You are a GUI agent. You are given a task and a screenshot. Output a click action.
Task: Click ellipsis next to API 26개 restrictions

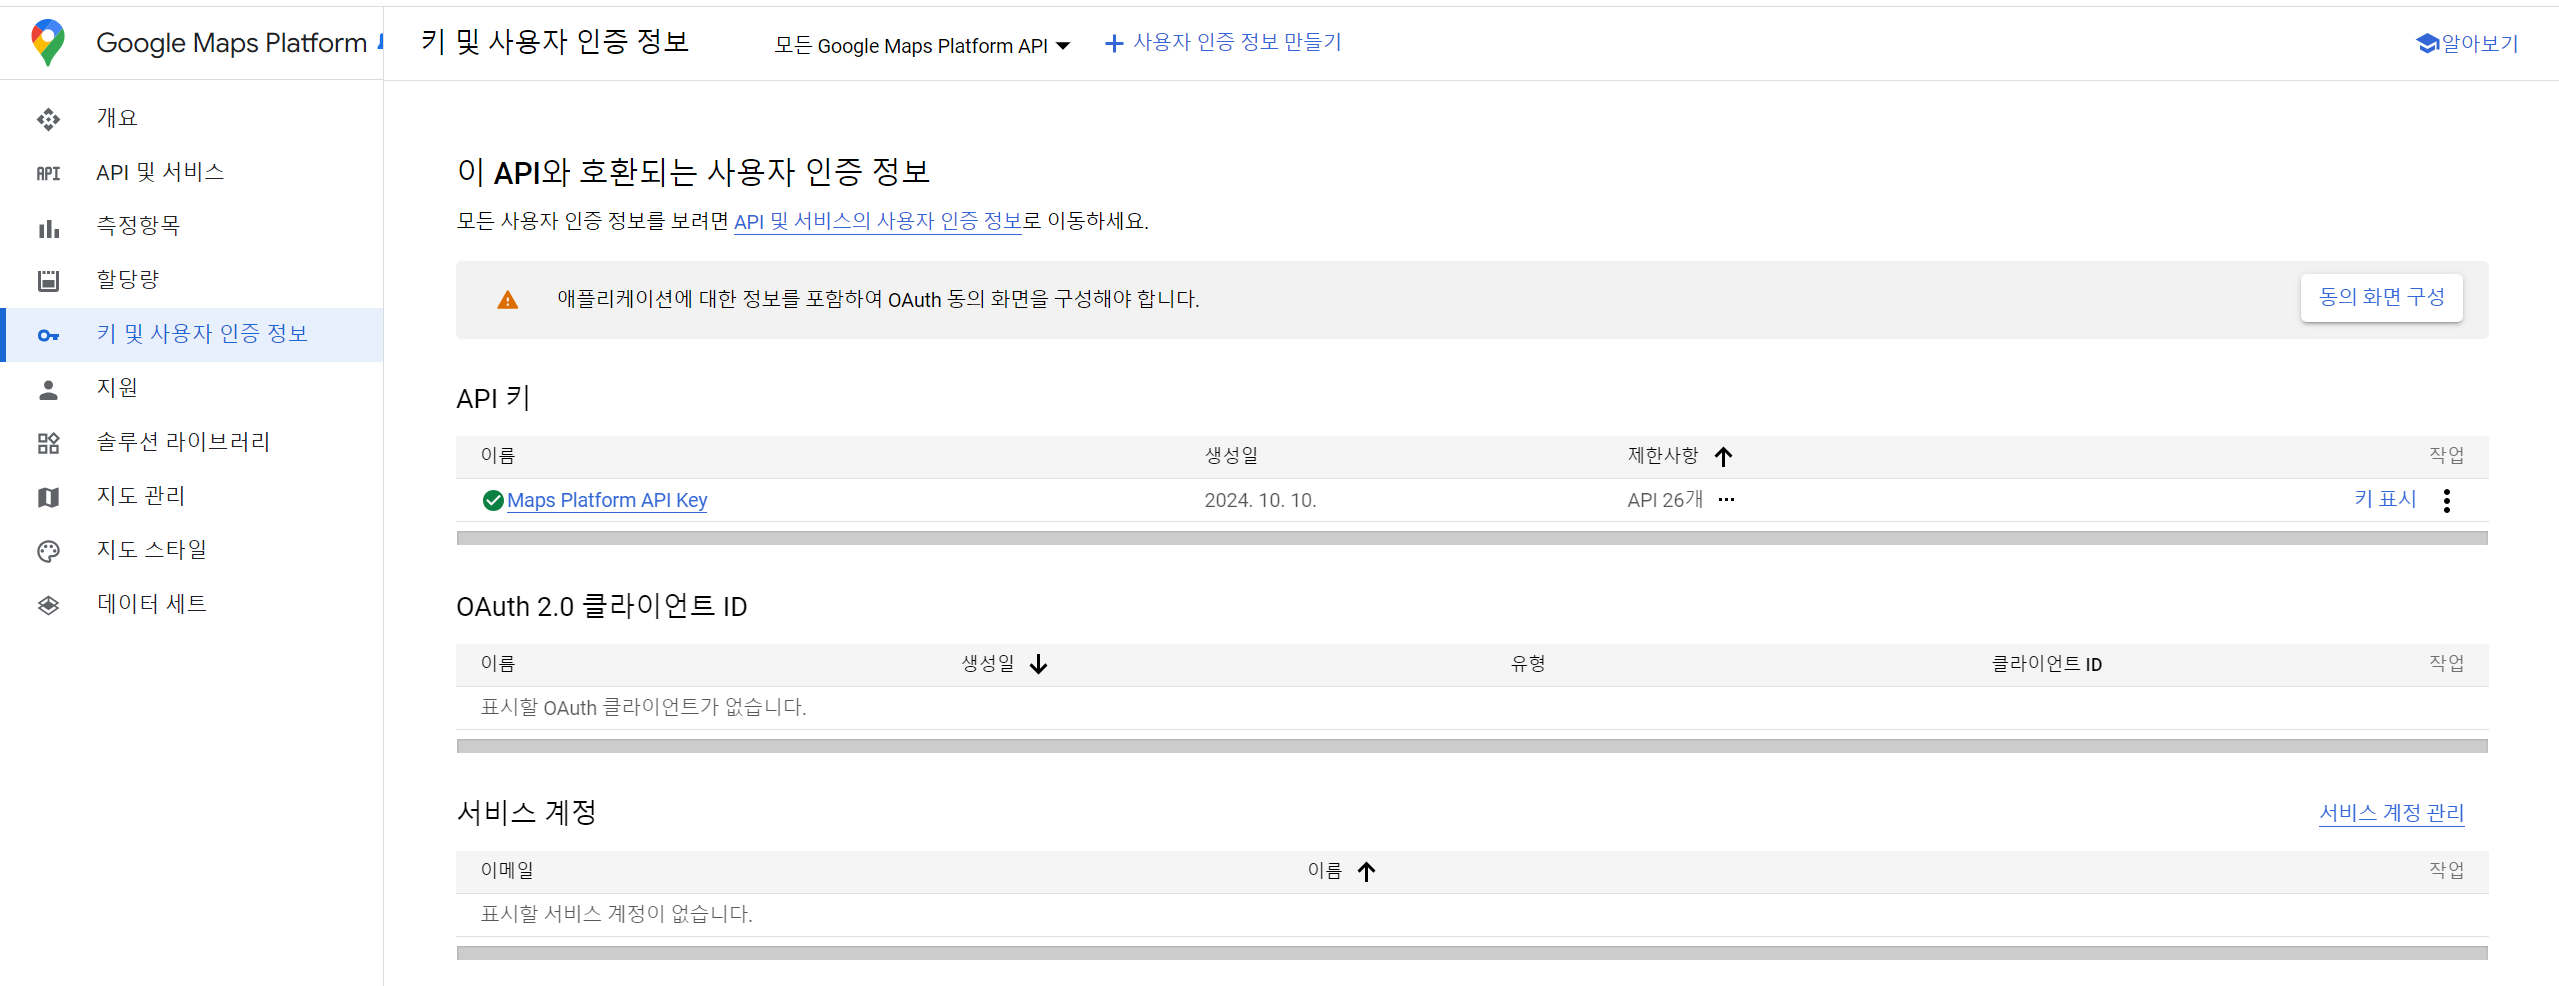(1726, 500)
